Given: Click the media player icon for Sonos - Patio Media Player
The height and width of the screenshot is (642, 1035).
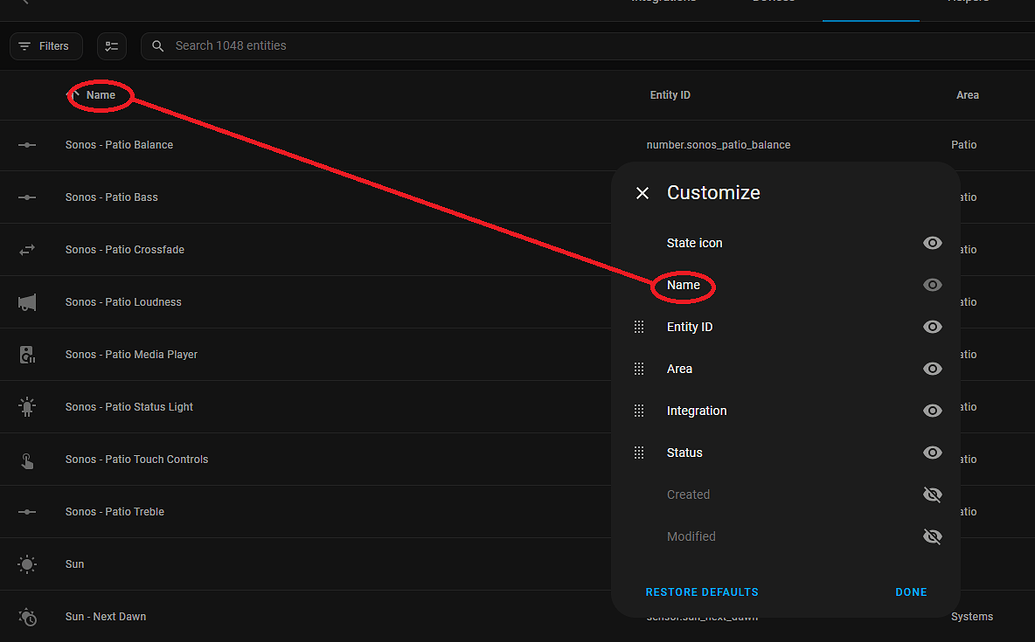Looking at the screenshot, I should (27, 354).
